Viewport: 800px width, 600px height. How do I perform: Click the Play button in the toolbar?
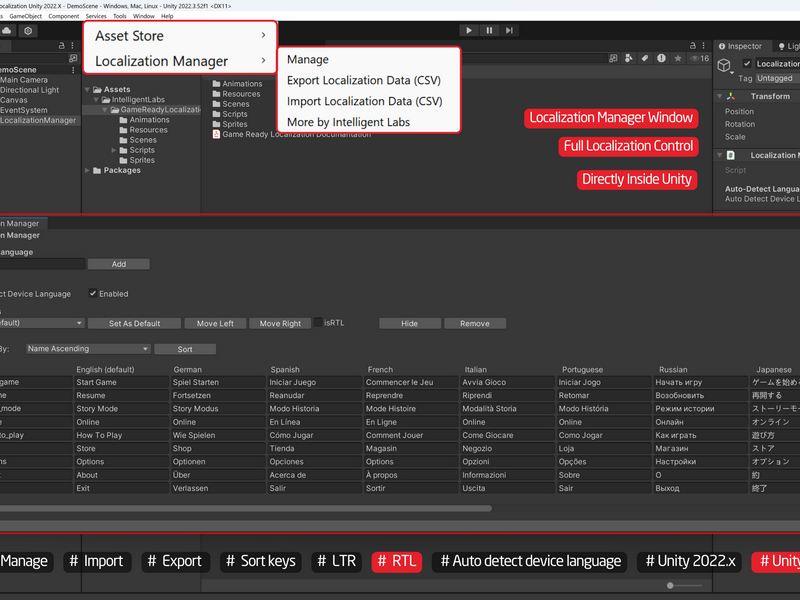[x=468, y=31]
